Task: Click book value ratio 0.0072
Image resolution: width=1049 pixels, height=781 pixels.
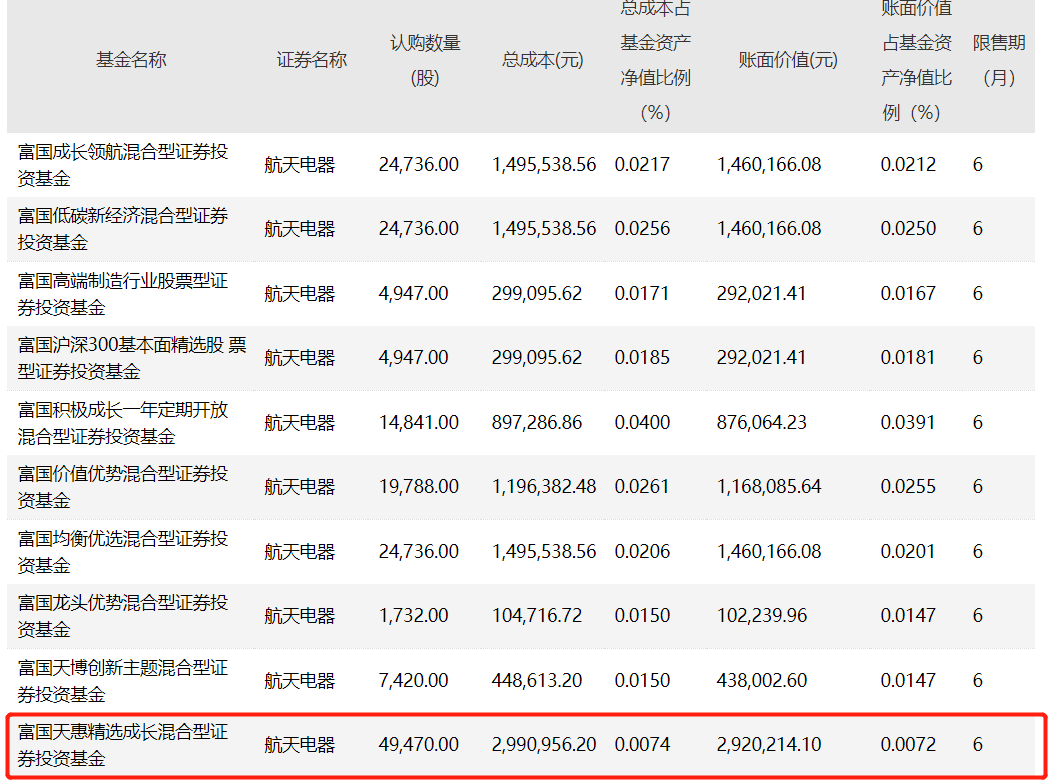Action: click(909, 744)
